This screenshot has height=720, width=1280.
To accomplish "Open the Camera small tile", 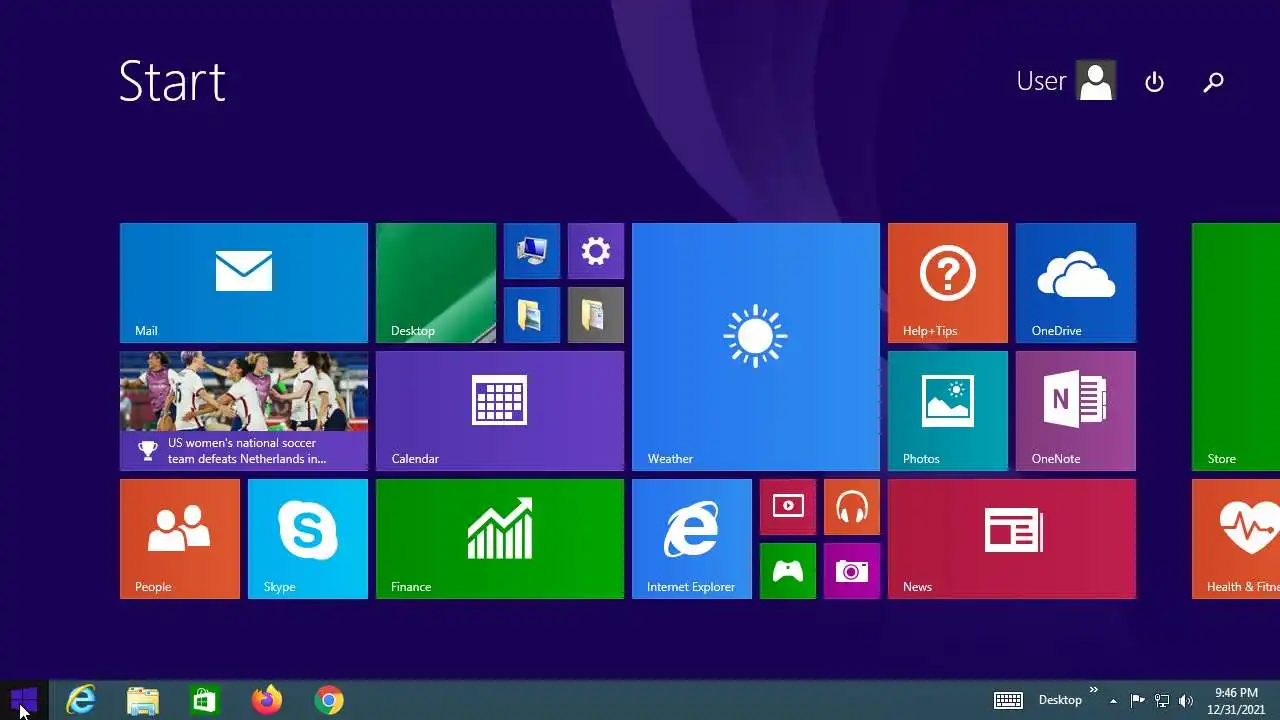I will point(852,571).
